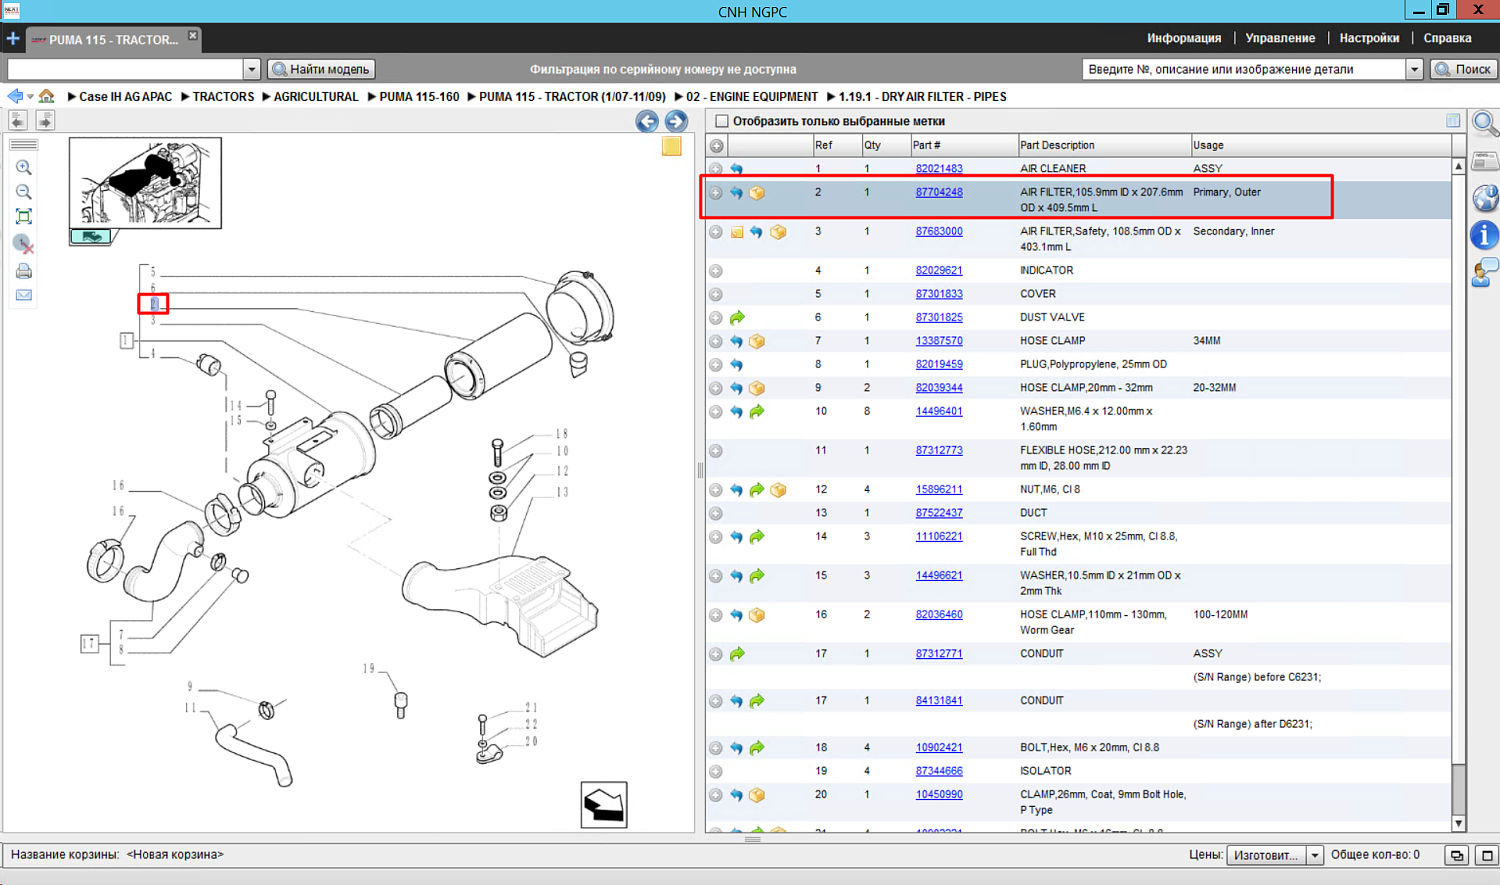
Task: Open a new tab with the plus icon
Action: (13, 39)
